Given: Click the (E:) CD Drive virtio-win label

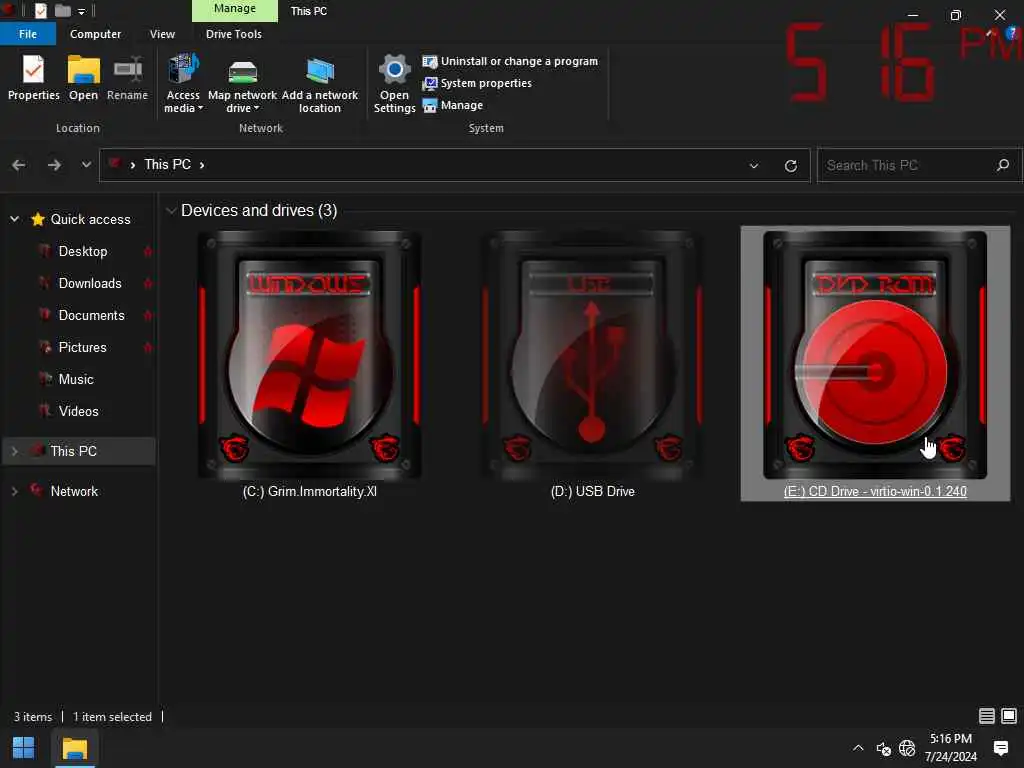Looking at the screenshot, I should pyautogui.click(x=875, y=491).
